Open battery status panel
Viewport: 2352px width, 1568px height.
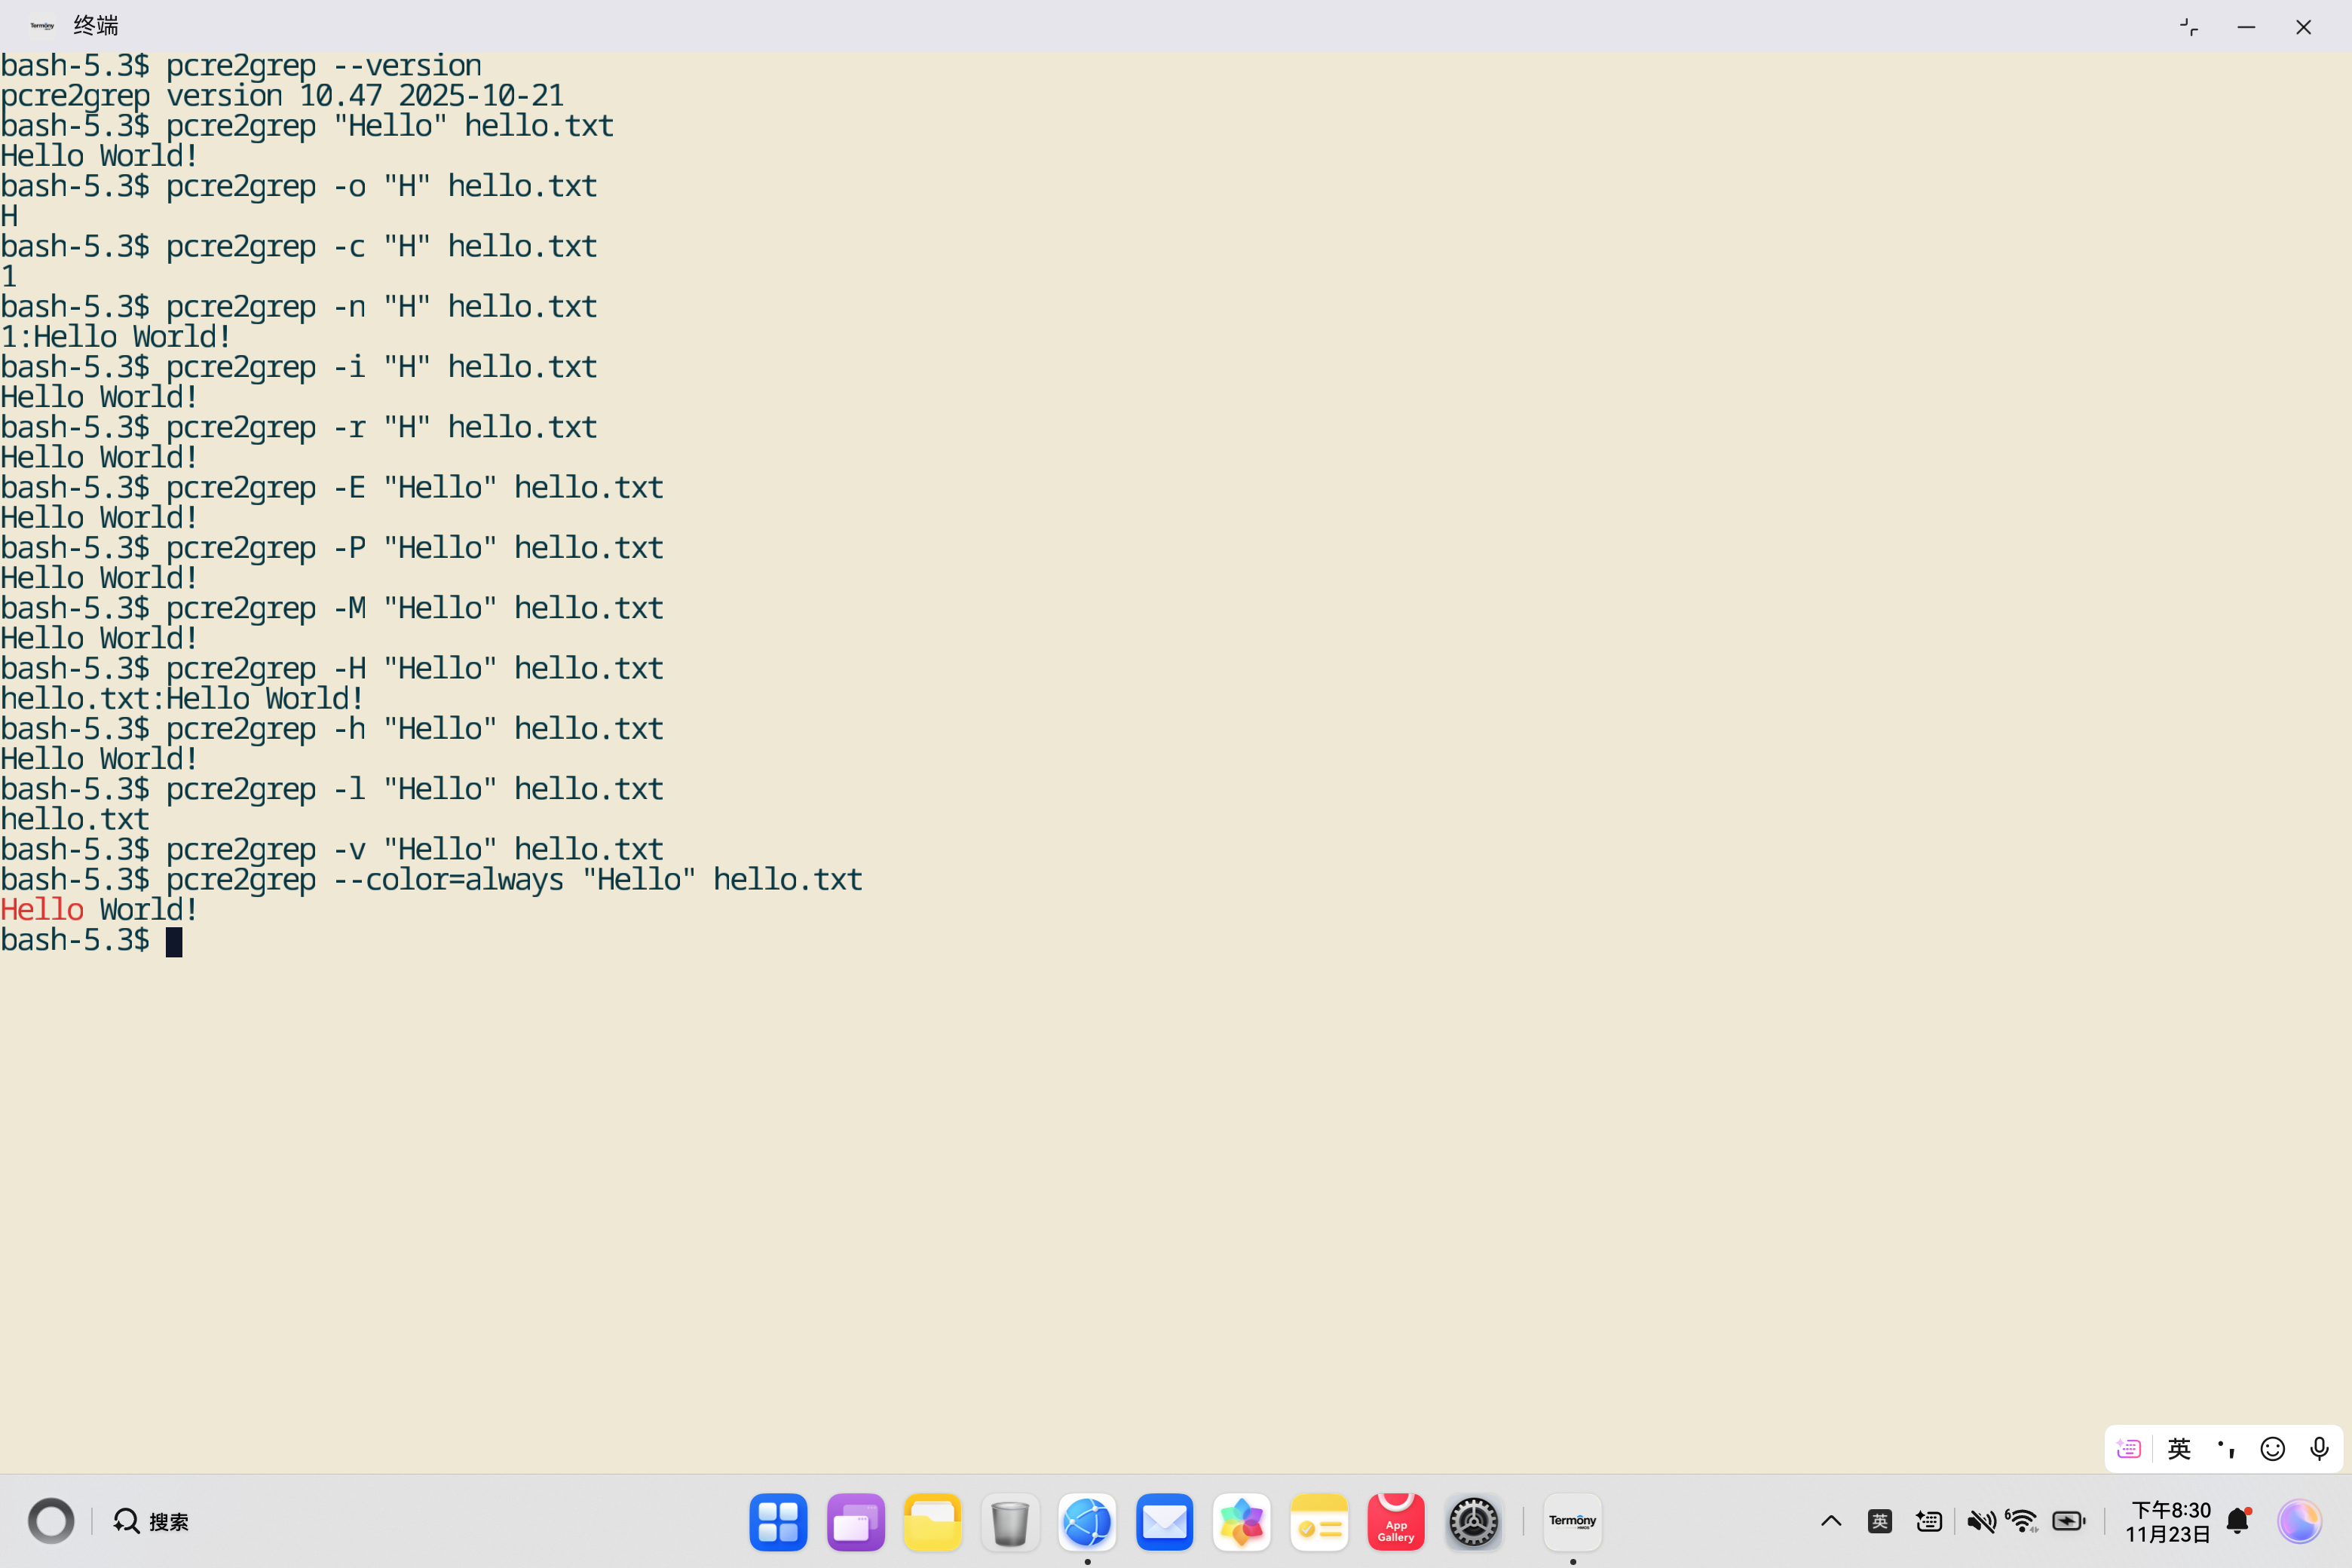pos(2068,1521)
